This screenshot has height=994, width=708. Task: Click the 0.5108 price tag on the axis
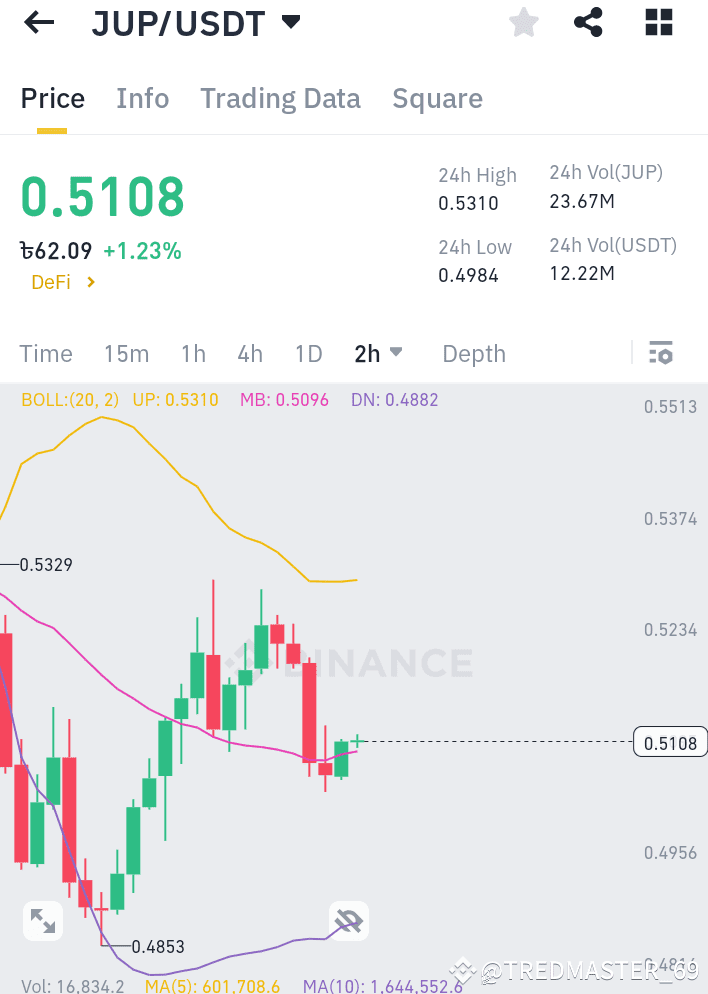coord(670,742)
